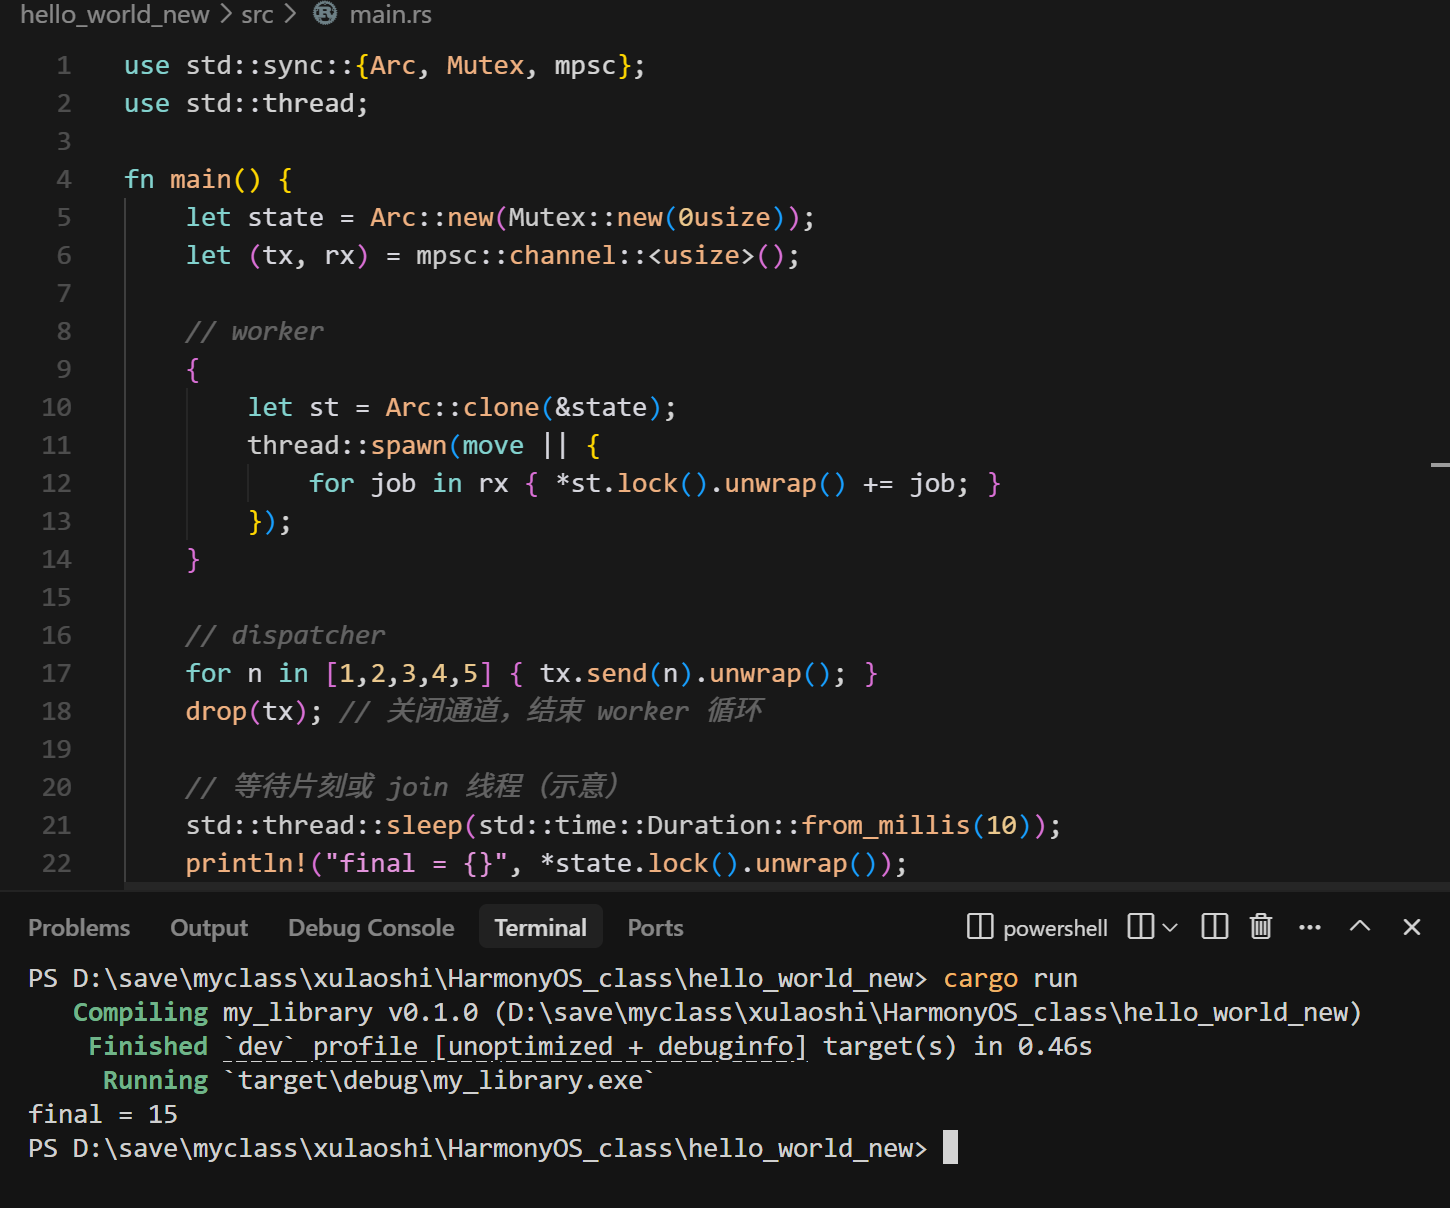Switch to the Ports tab

point(655,928)
